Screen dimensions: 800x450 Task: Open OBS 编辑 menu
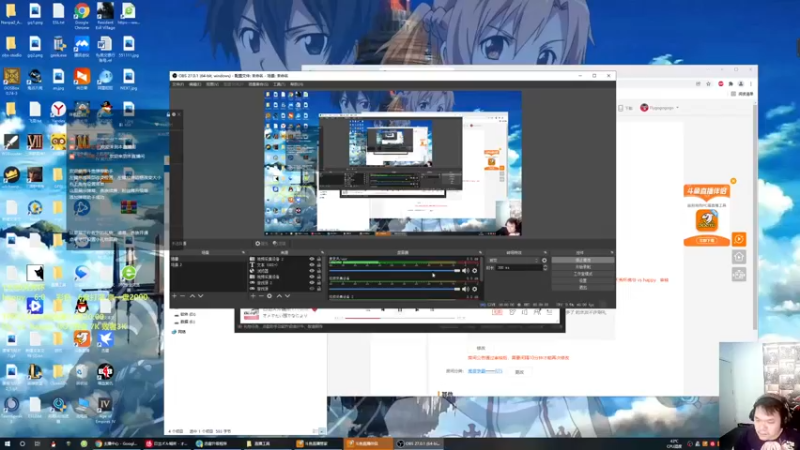click(195, 84)
